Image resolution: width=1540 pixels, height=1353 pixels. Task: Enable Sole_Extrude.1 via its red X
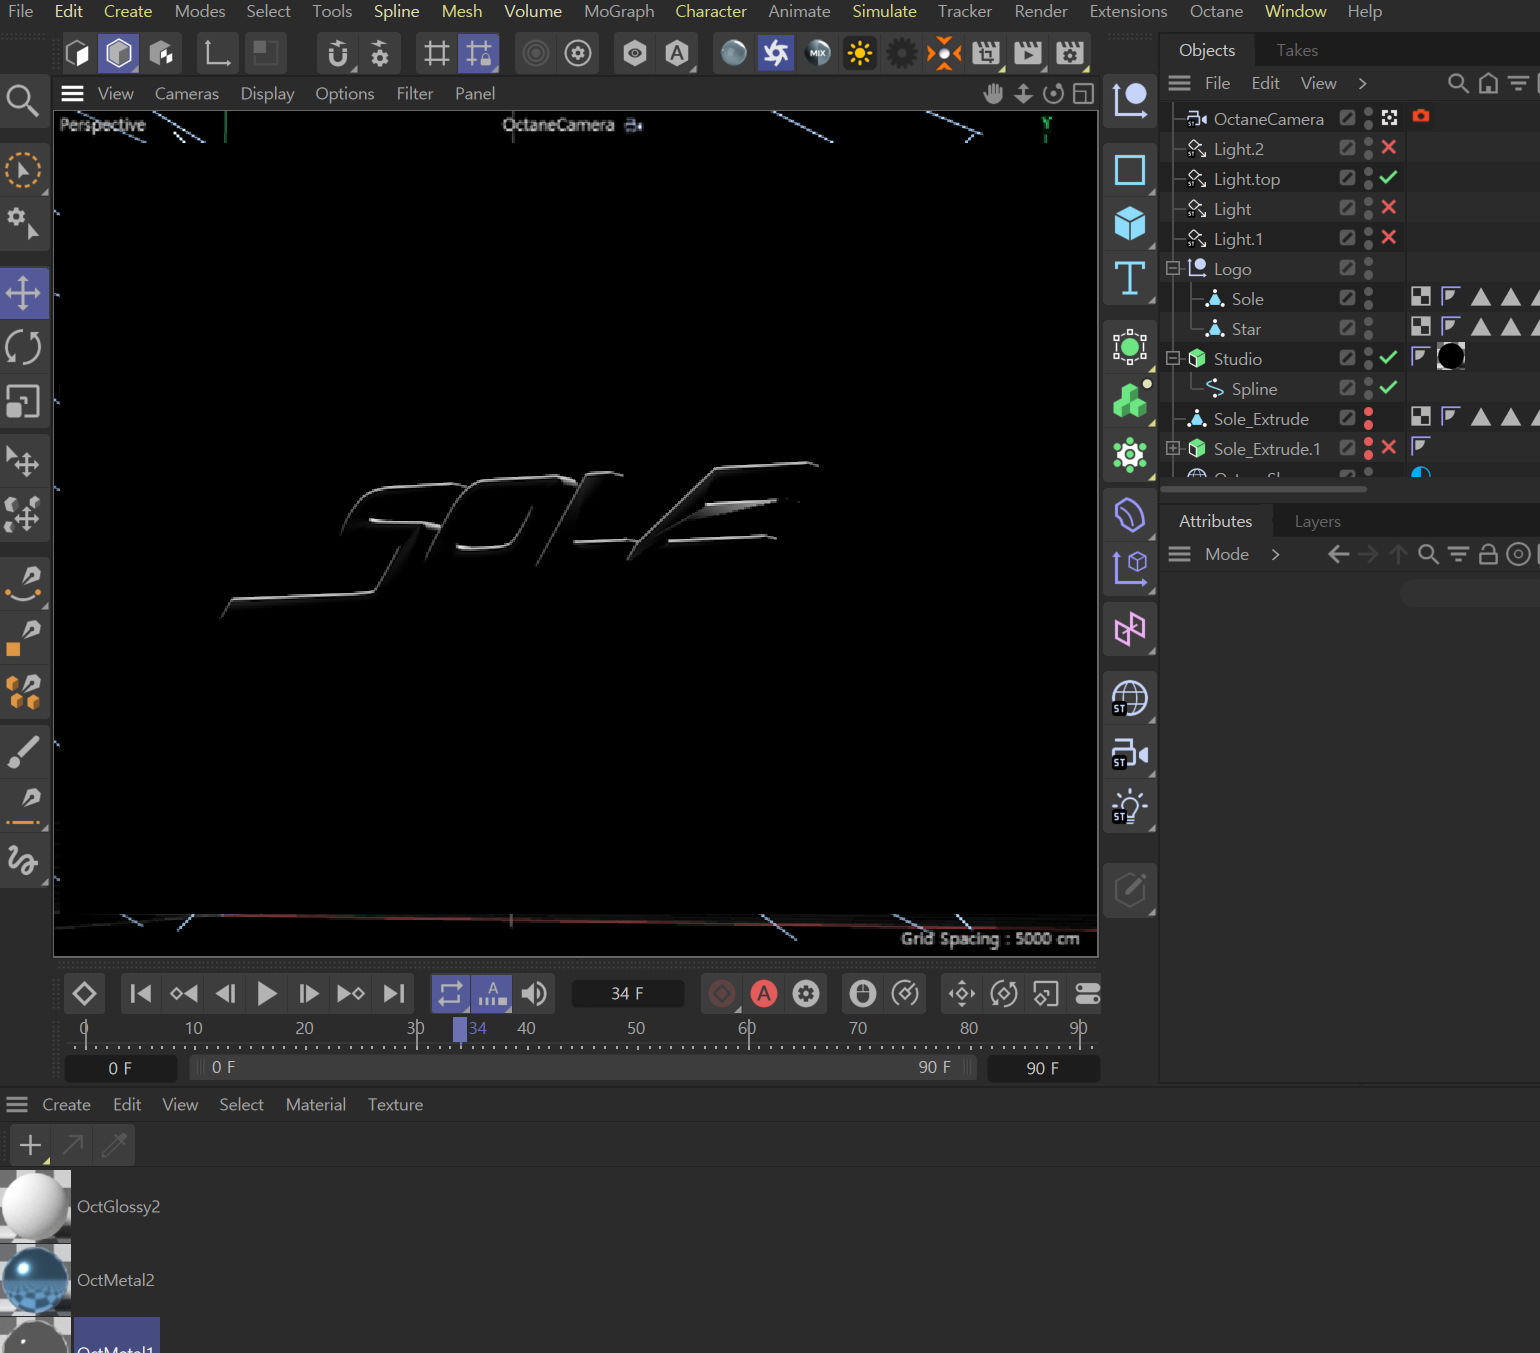click(1388, 447)
